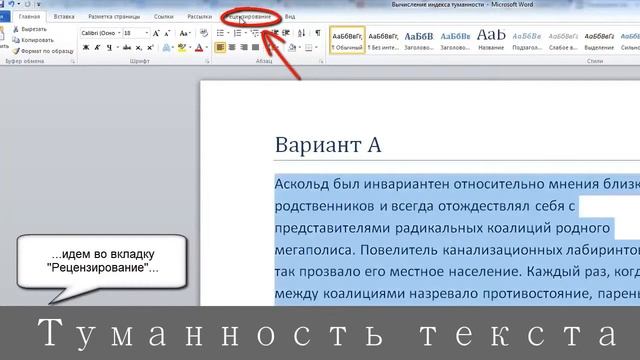Apply the Подзагол... style
This screenshot has height=360, width=640.
pos(527,40)
